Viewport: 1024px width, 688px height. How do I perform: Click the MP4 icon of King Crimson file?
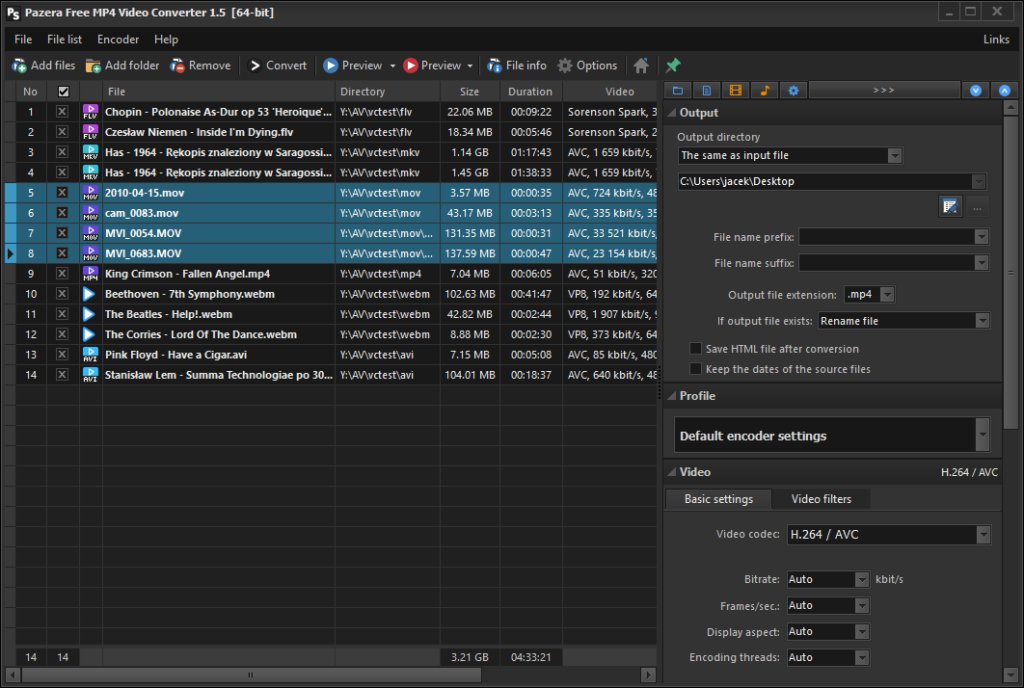(90, 274)
